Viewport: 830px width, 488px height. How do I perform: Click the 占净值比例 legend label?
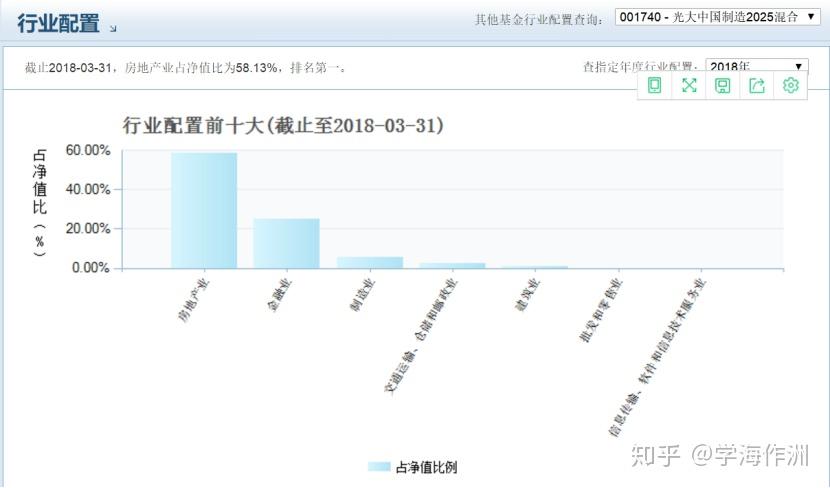[x=426, y=467]
